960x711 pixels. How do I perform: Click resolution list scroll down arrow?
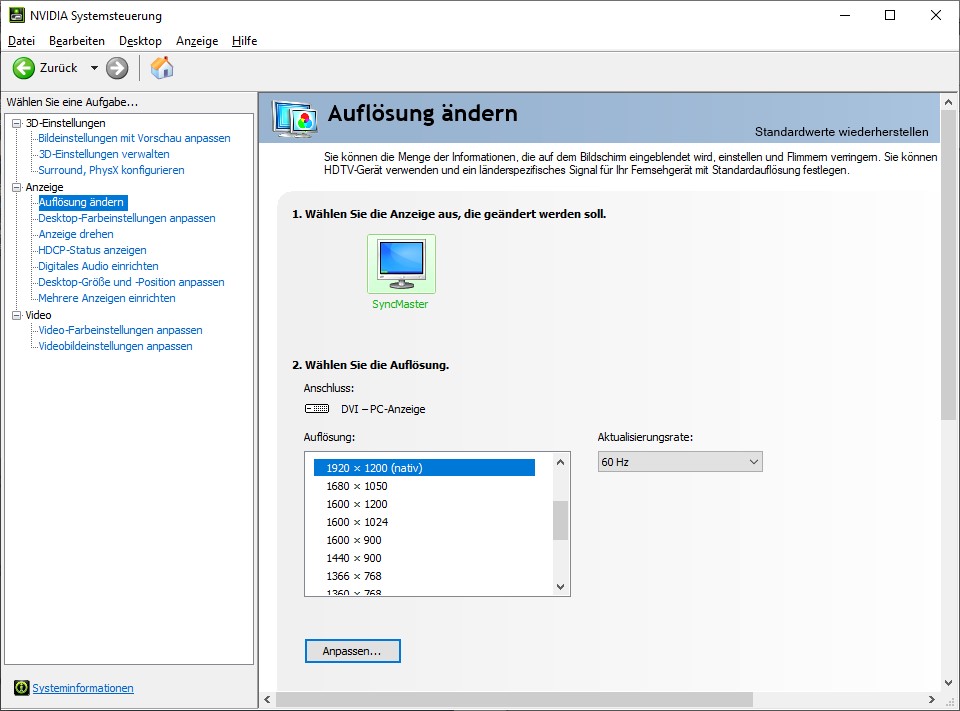point(560,587)
